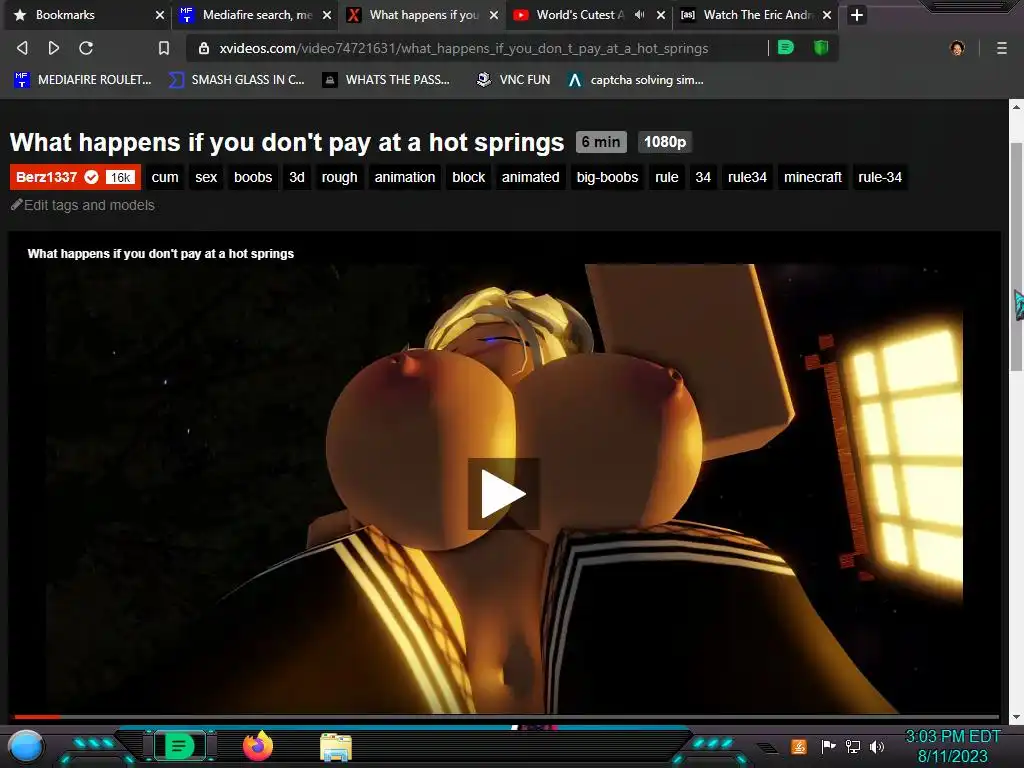
Task: Open the green shield extension icon
Action: (x=821, y=48)
